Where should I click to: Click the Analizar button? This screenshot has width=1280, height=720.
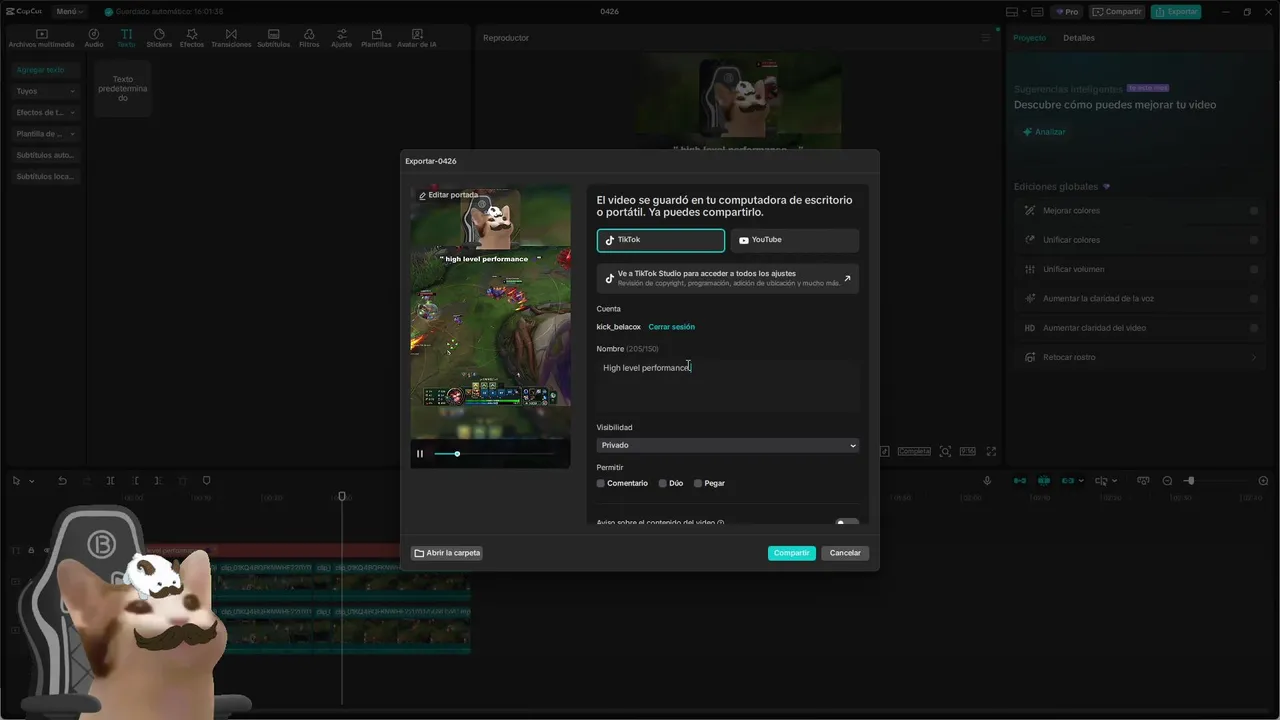(x=1044, y=132)
